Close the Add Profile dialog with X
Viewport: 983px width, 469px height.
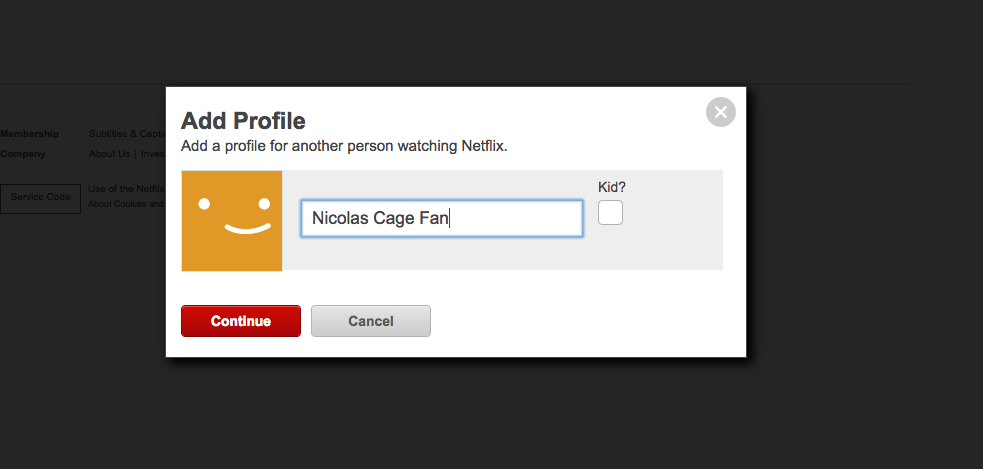[x=720, y=112]
